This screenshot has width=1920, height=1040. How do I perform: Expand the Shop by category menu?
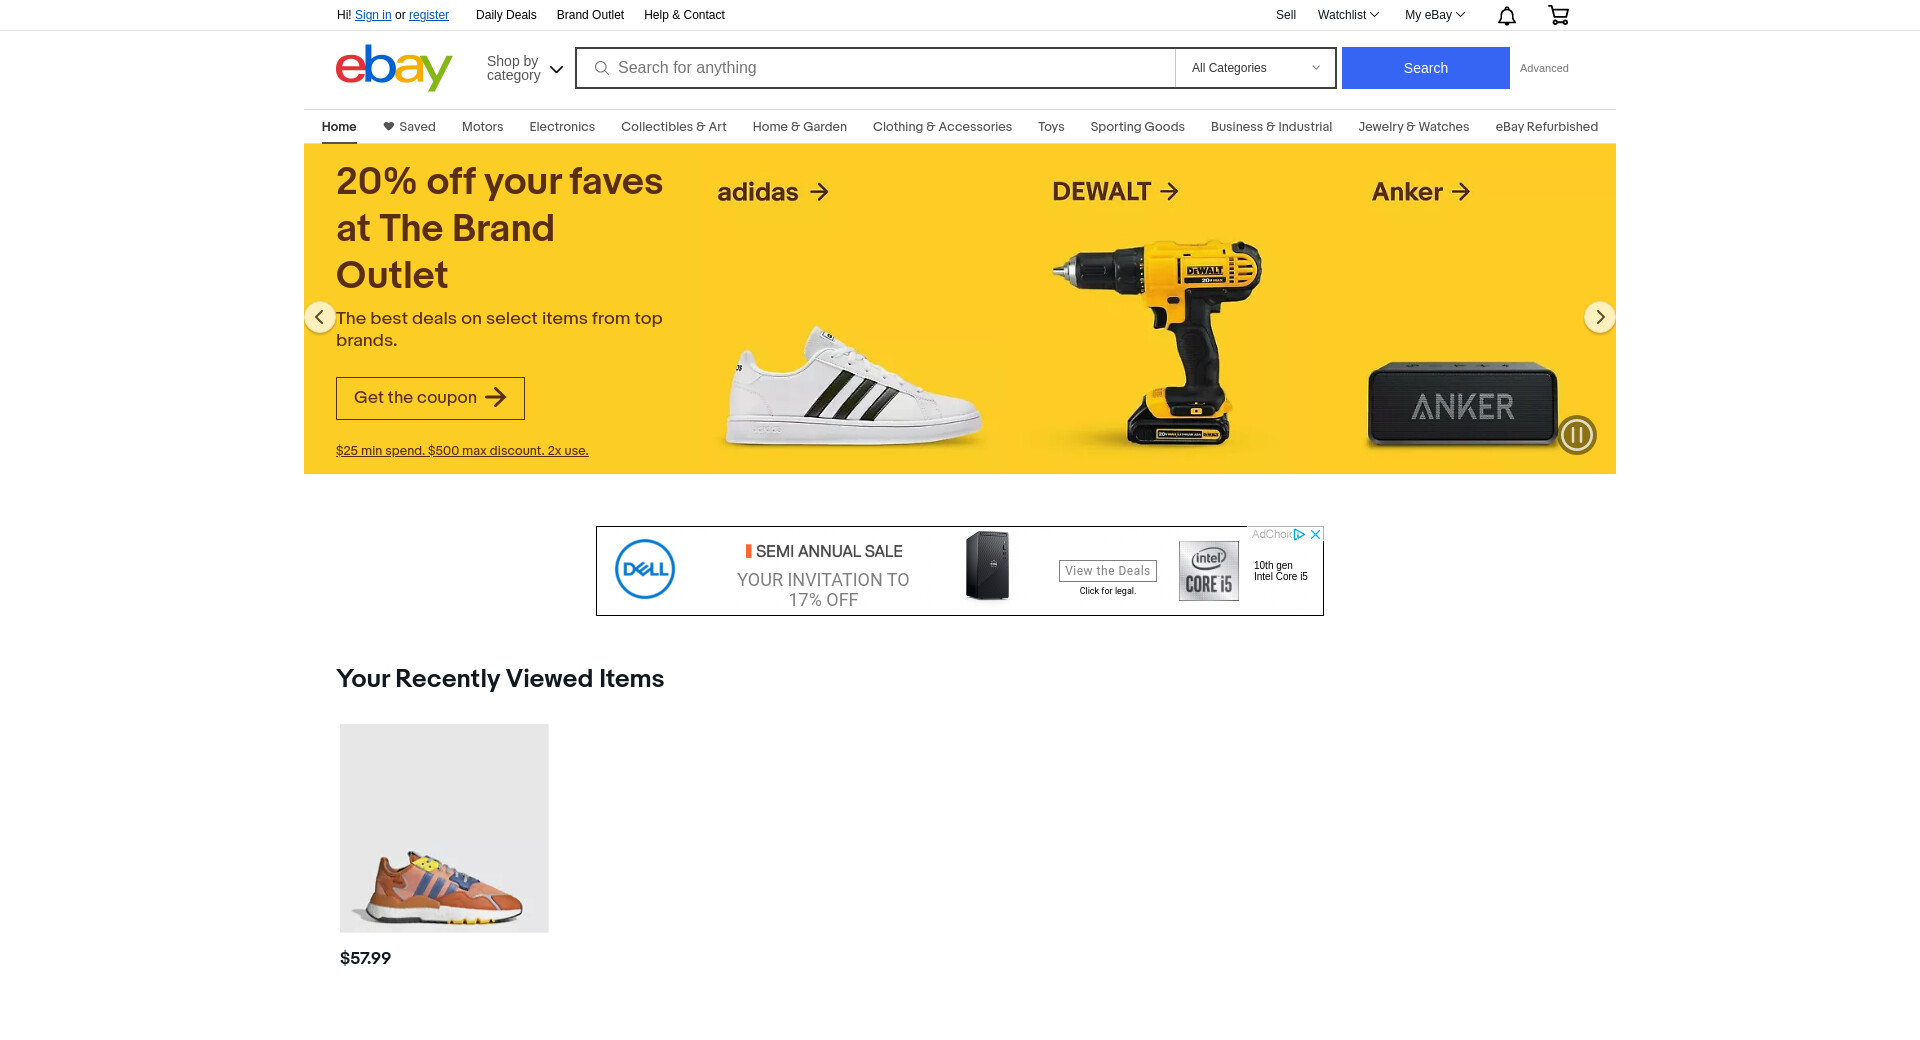[x=525, y=68]
